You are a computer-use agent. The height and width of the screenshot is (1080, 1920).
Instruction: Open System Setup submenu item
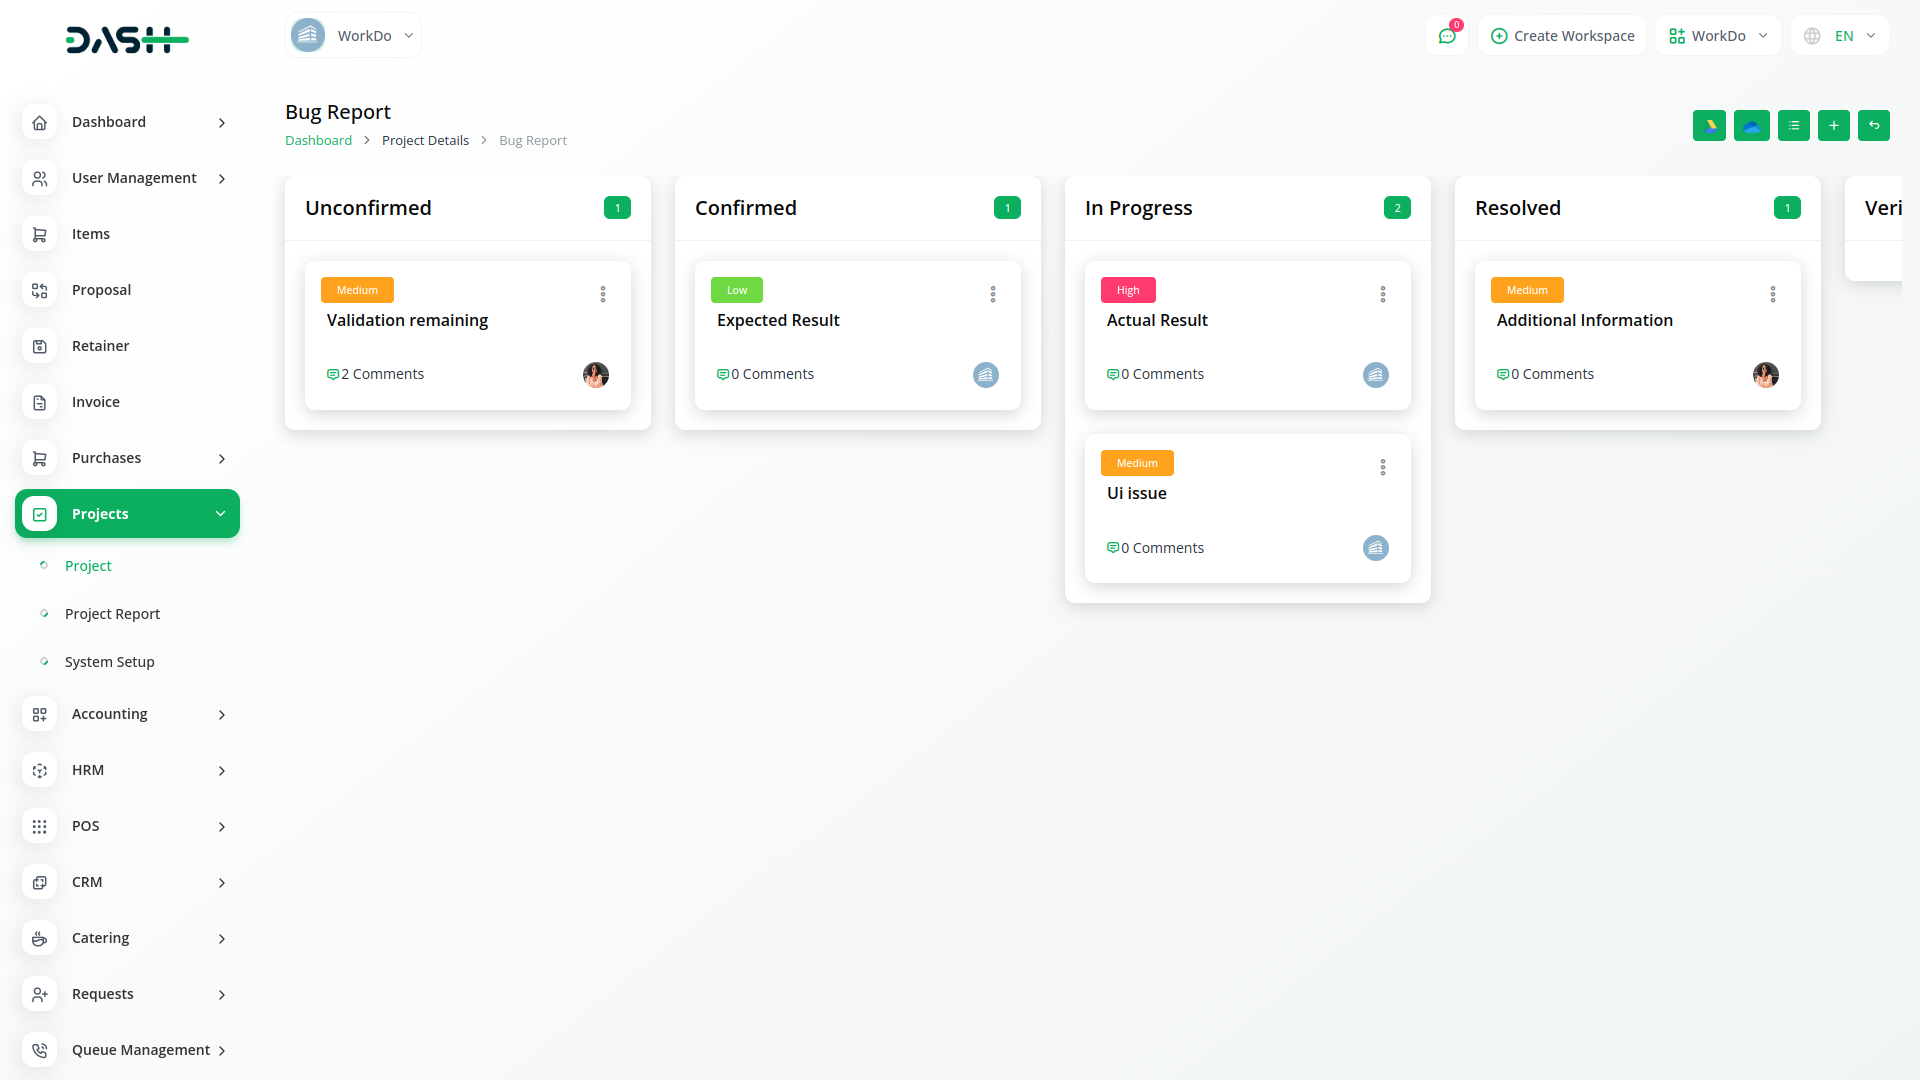tap(109, 662)
